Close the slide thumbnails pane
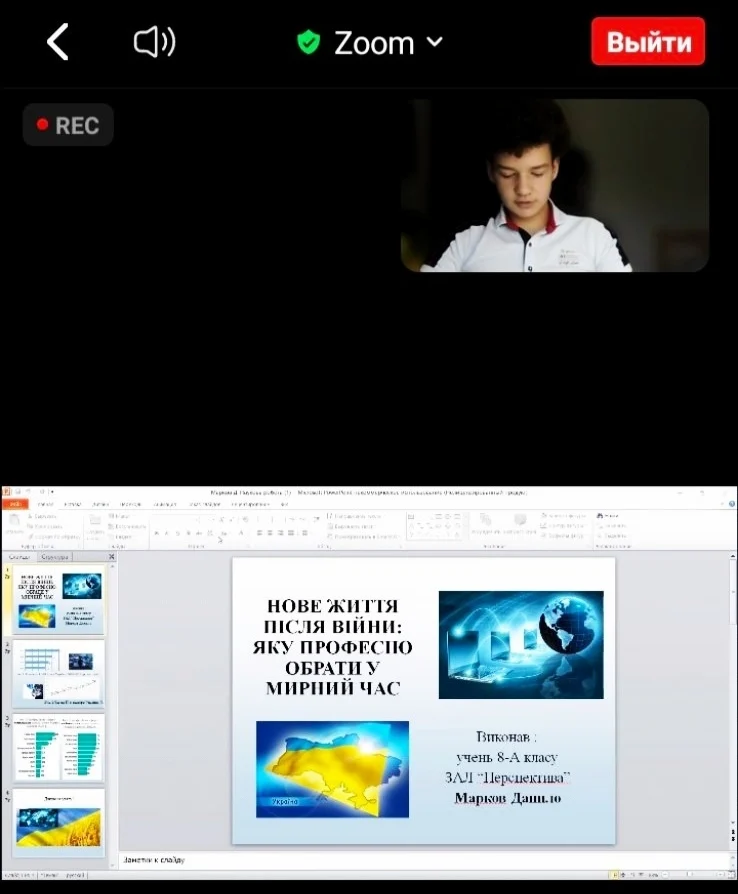This screenshot has height=894, width=738. pos(111,557)
